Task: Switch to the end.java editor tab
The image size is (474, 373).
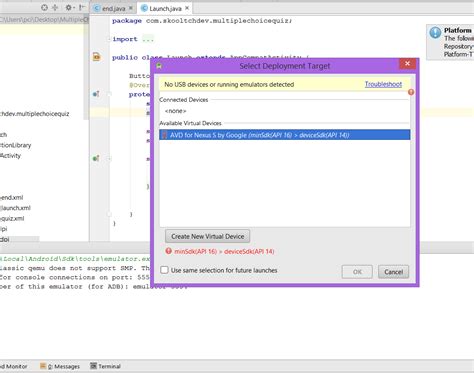Action: tap(113, 8)
